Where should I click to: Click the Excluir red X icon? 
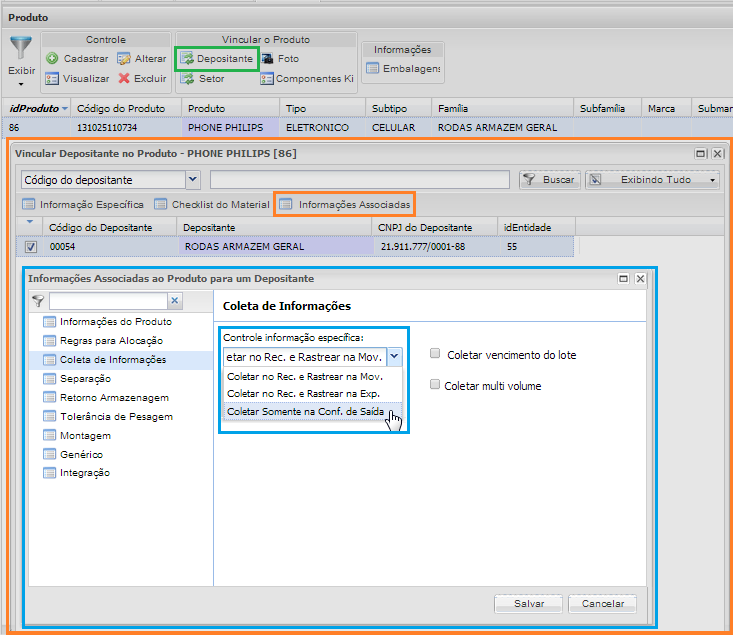124,78
